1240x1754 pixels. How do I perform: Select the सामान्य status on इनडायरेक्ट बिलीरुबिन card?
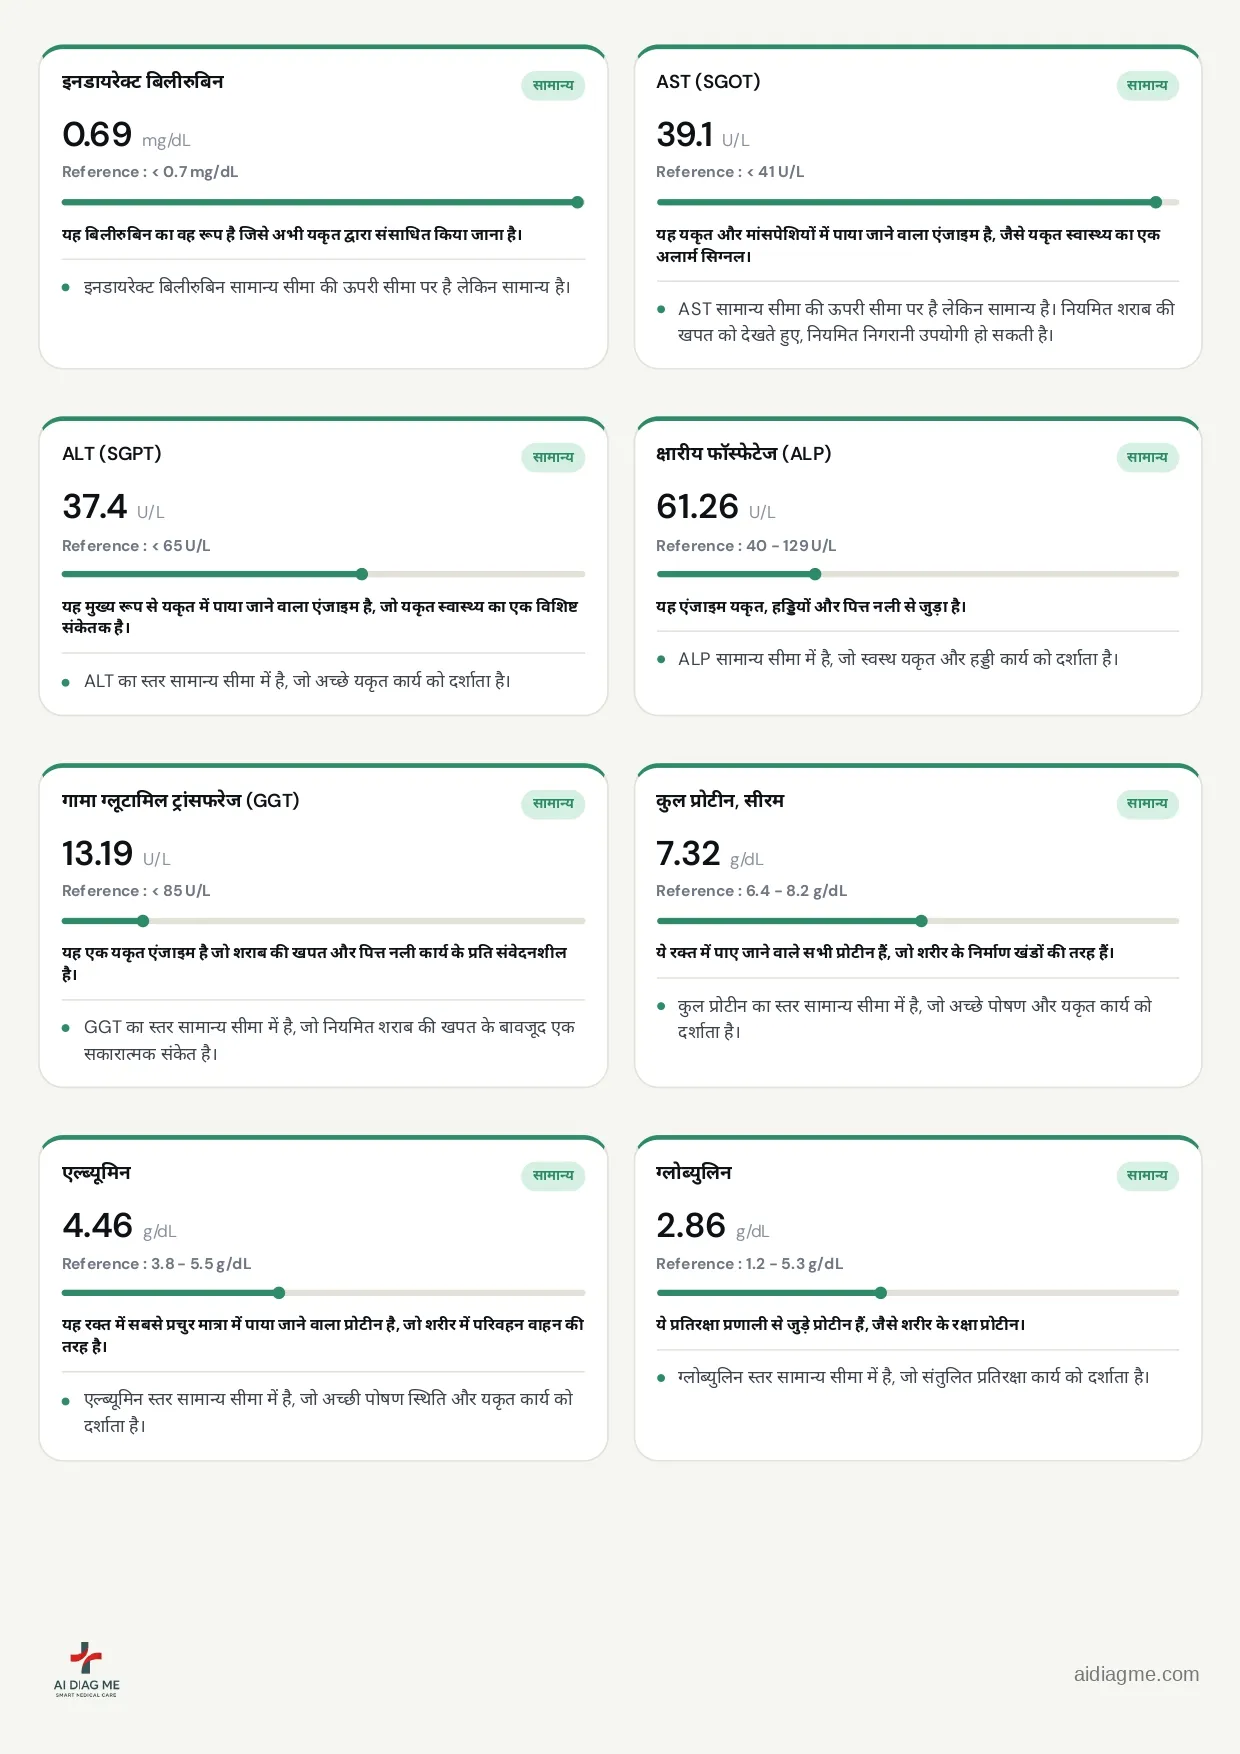pyautogui.click(x=553, y=86)
